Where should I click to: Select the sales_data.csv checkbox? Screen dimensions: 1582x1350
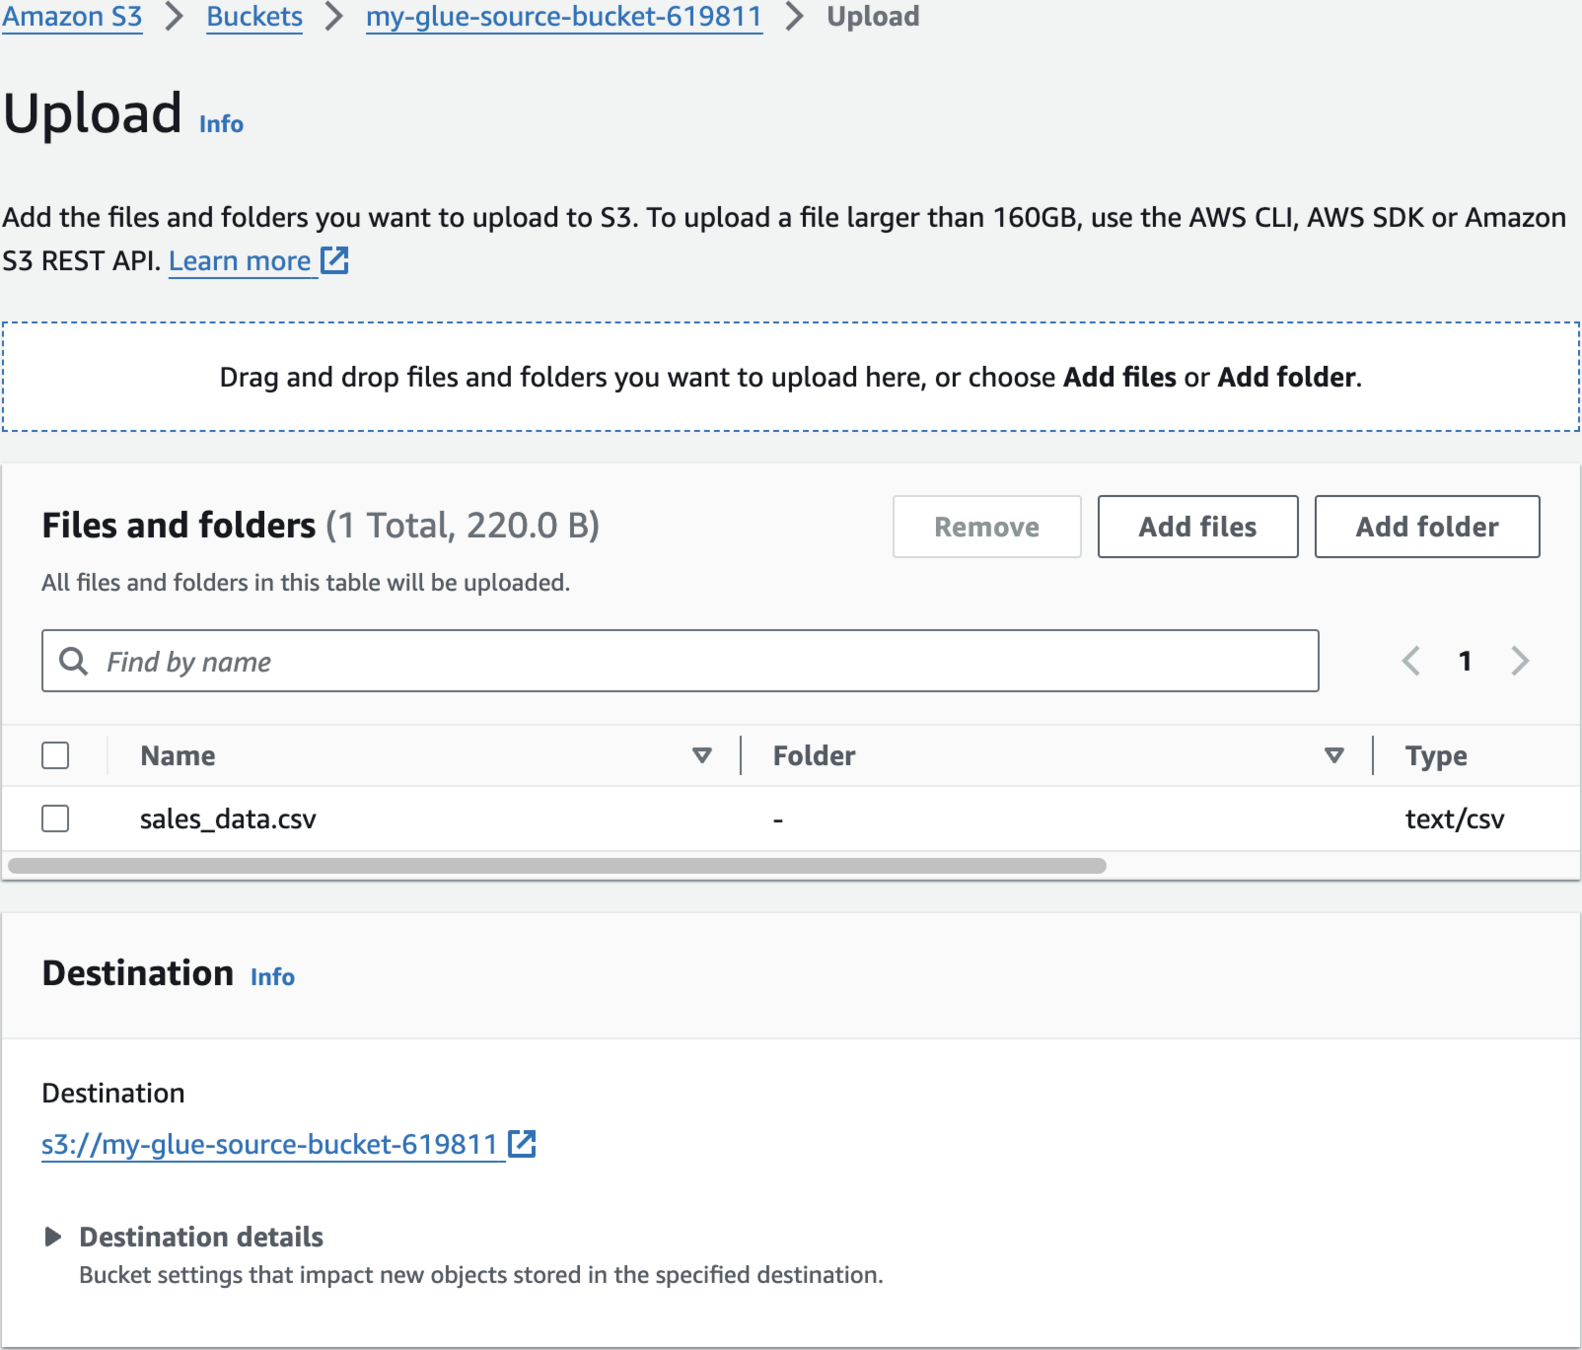coord(56,818)
